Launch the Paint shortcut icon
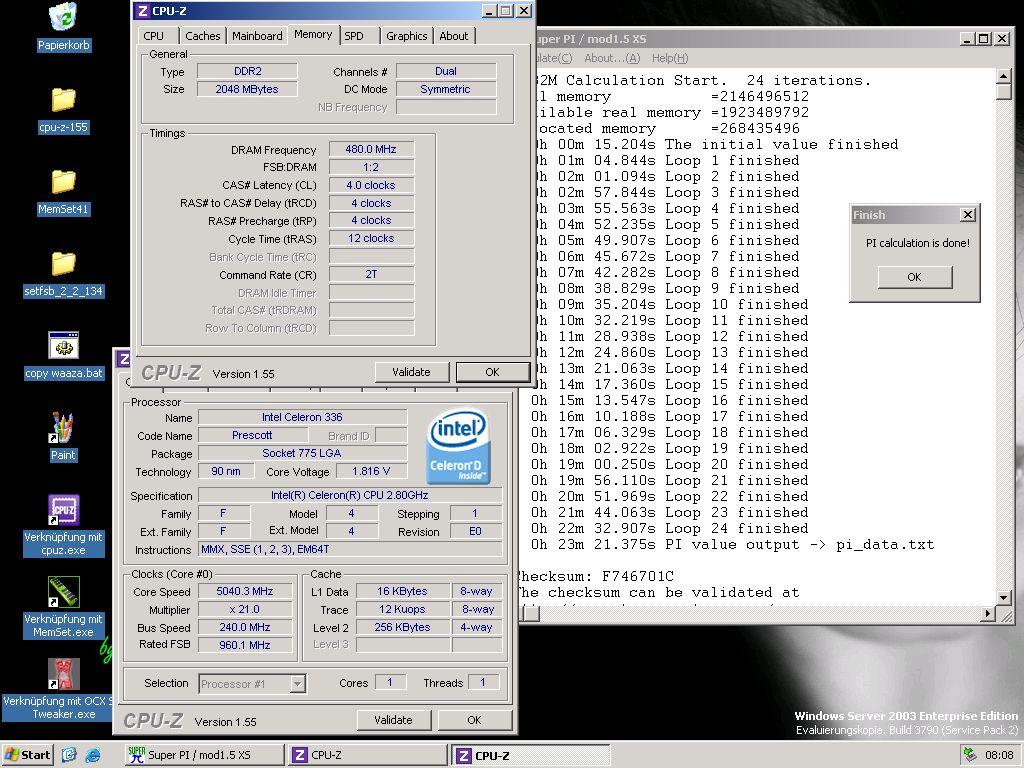 63,428
